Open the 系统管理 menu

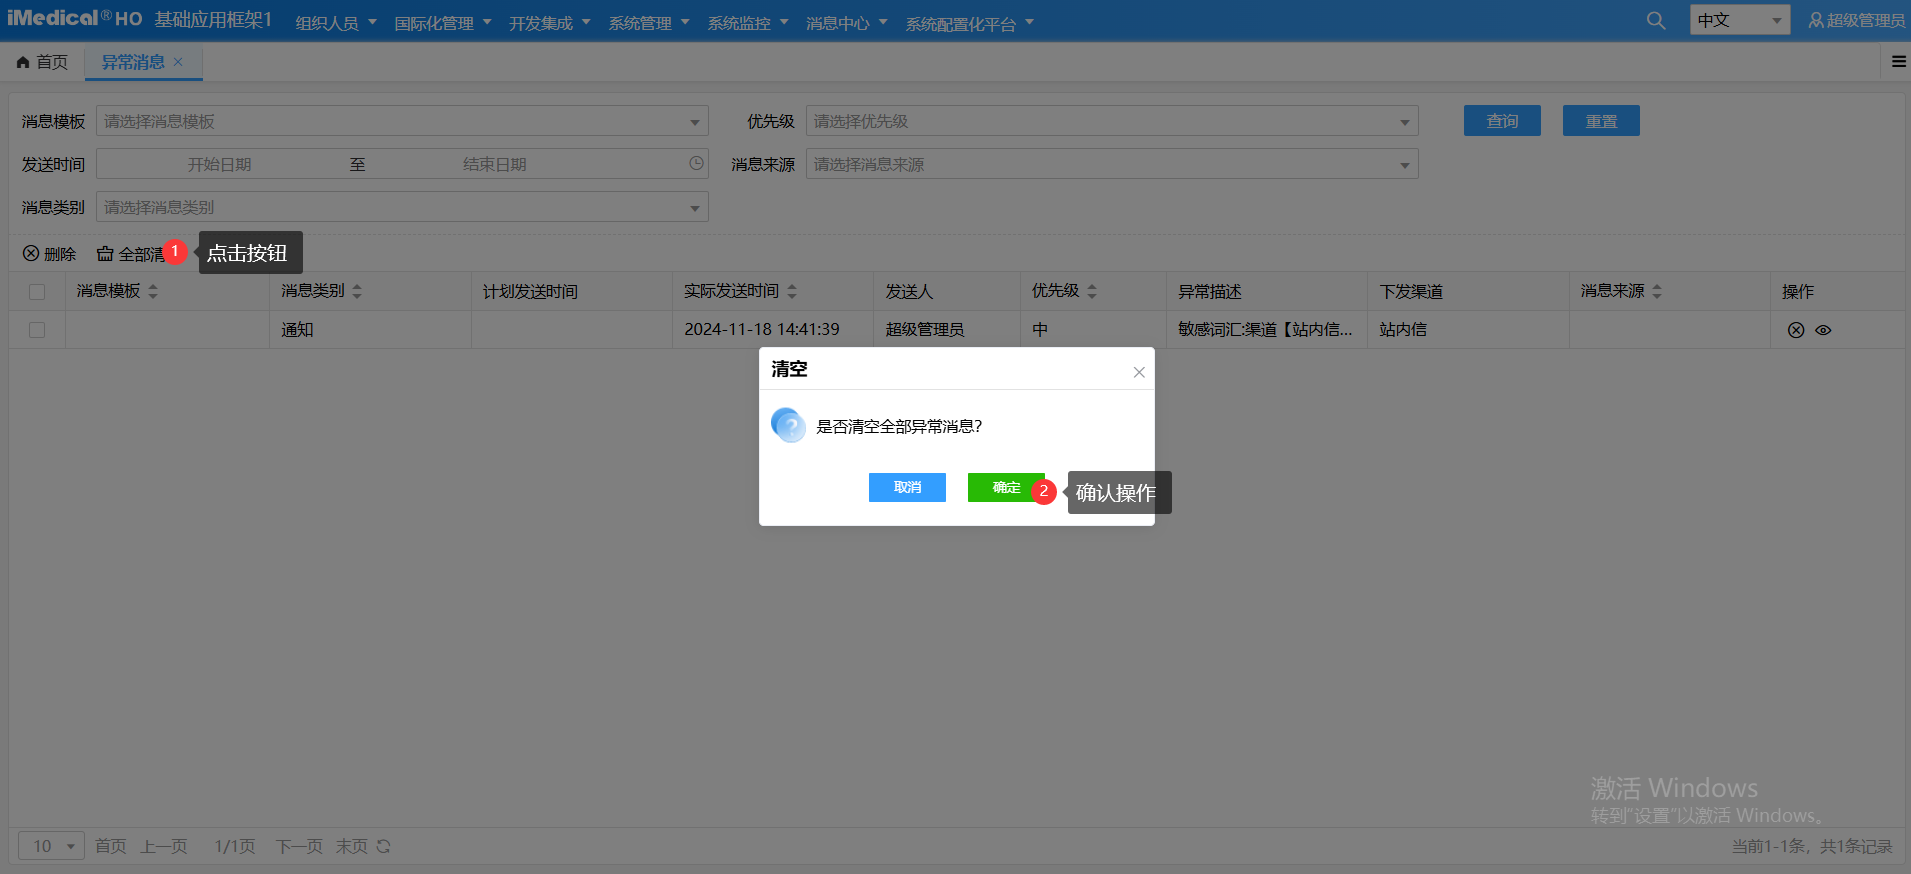648,23
